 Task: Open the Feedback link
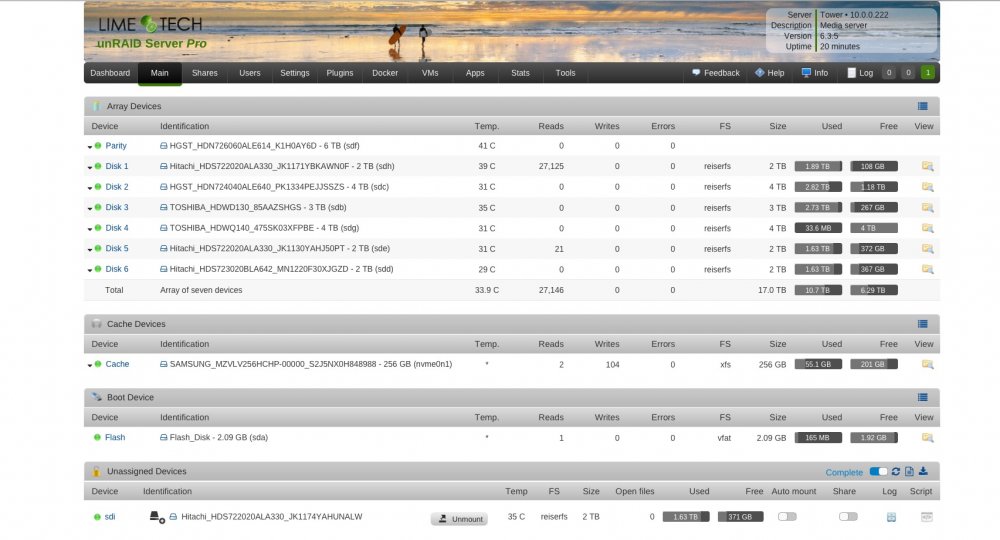(x=716, y=73)
